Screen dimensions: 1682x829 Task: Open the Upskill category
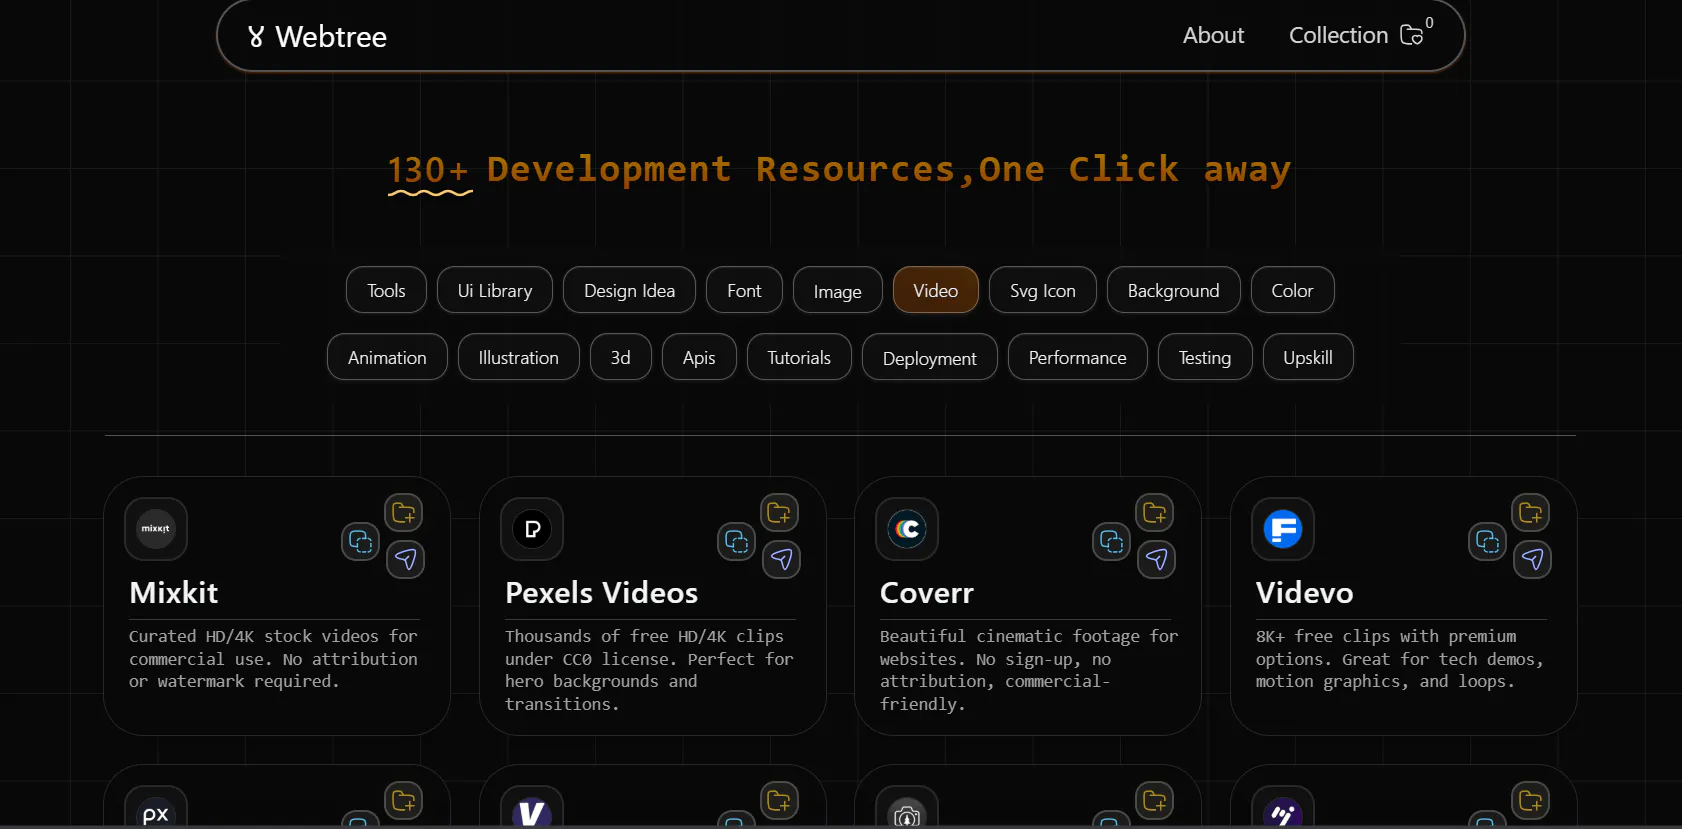[x=1308, y=357]
